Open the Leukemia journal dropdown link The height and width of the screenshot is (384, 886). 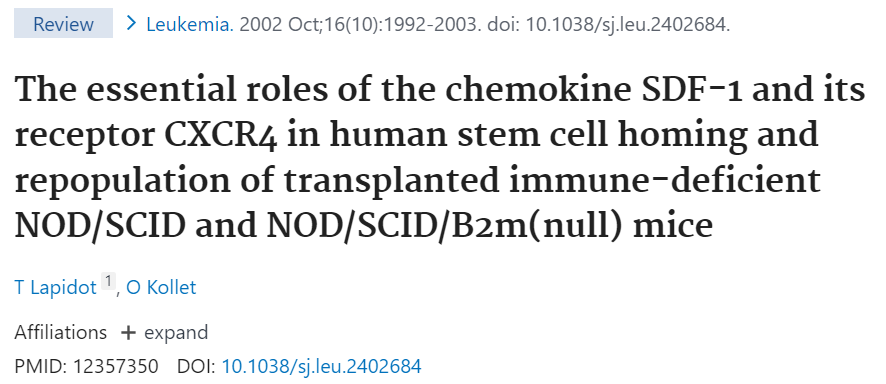pyautogui.click(x=189, y=24)
